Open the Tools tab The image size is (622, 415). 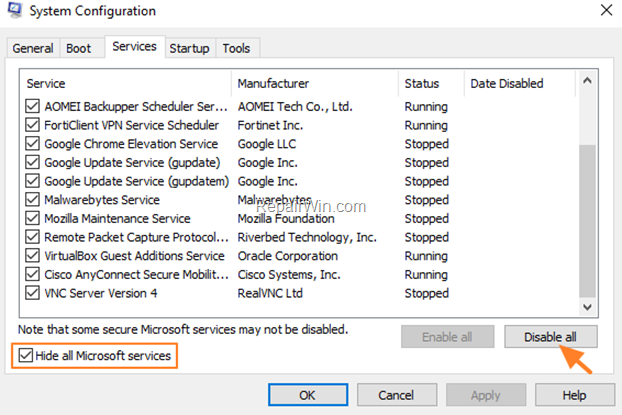pyautogui.click(x=236, y=48)
